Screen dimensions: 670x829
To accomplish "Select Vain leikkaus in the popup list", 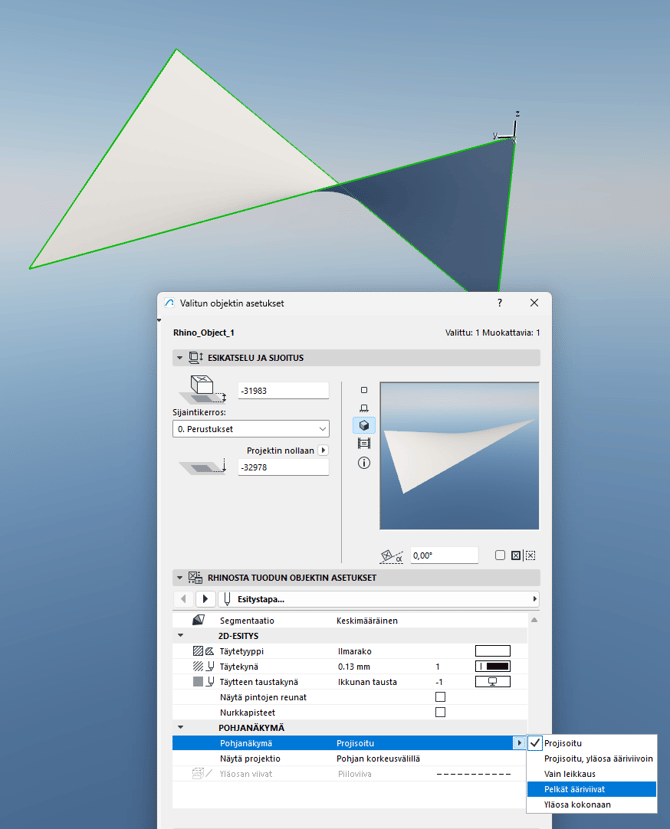I will click(570, 774).
